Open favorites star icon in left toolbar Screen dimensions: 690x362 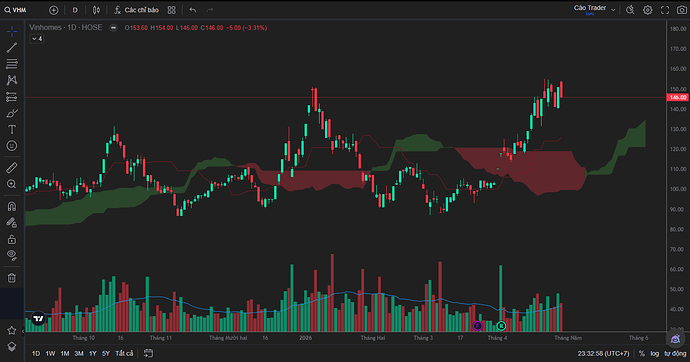point(12,330)
